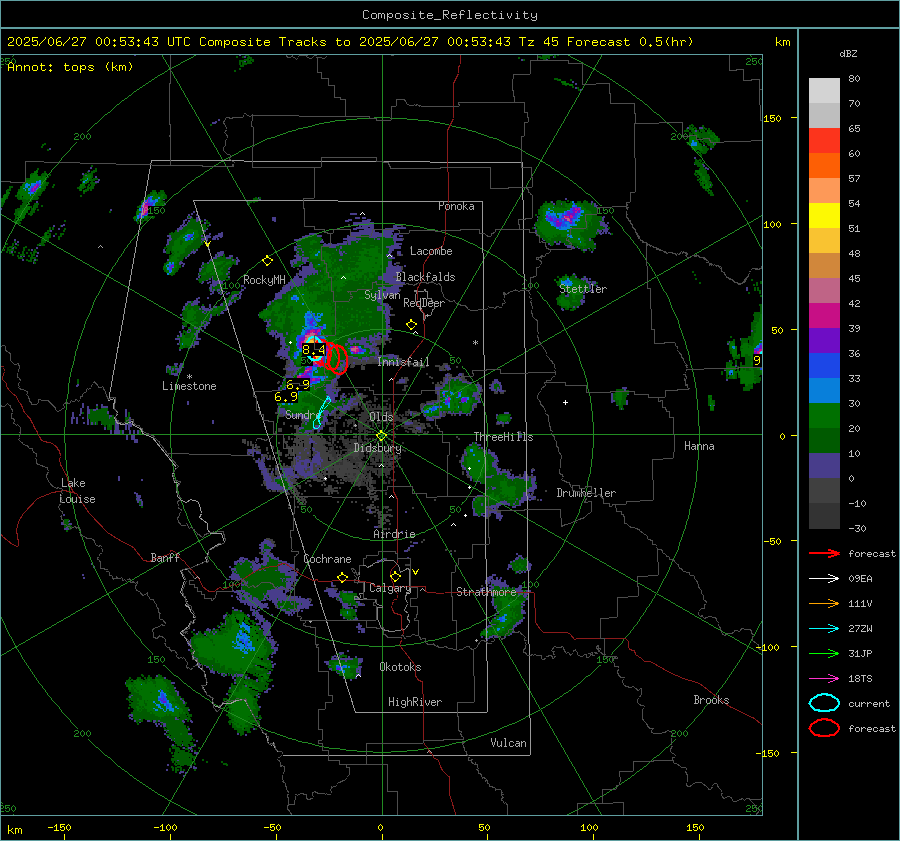Click the yellow diamond marker above Calgary
Image resolution: width=900 pixels, height=841 pixels.
395,576
